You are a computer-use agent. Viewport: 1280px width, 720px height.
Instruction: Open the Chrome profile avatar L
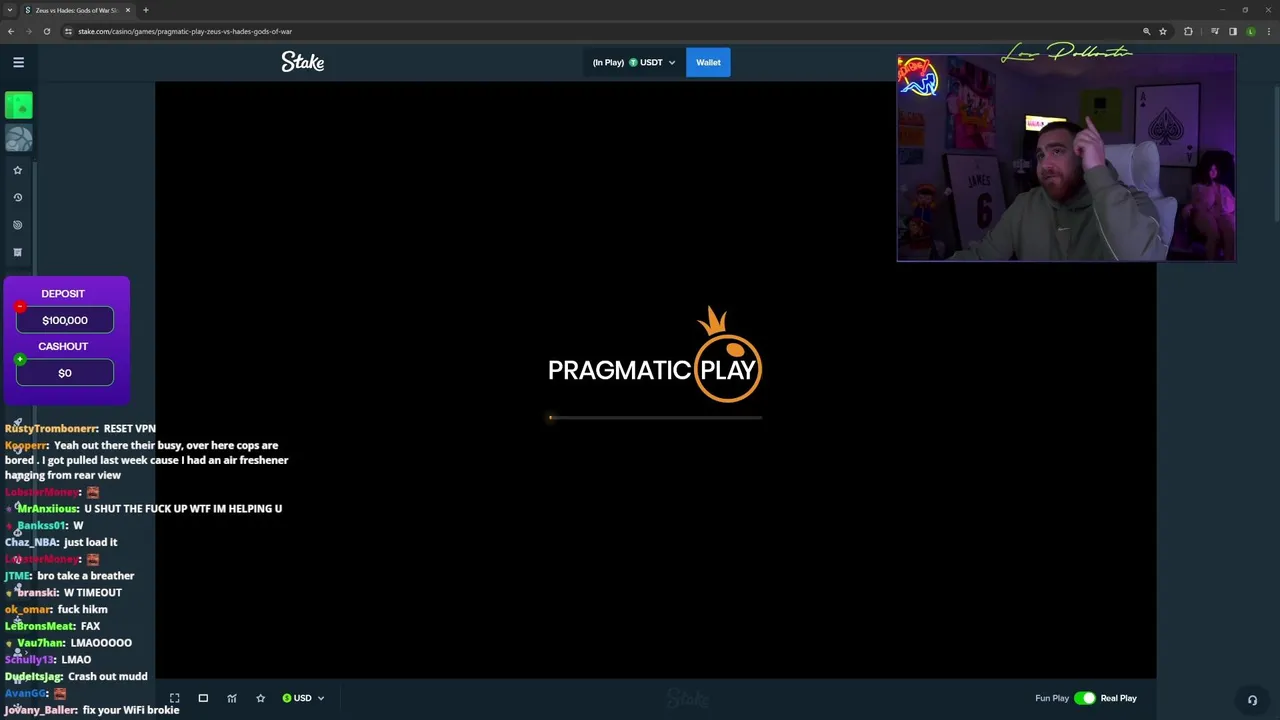(1251, 31)
